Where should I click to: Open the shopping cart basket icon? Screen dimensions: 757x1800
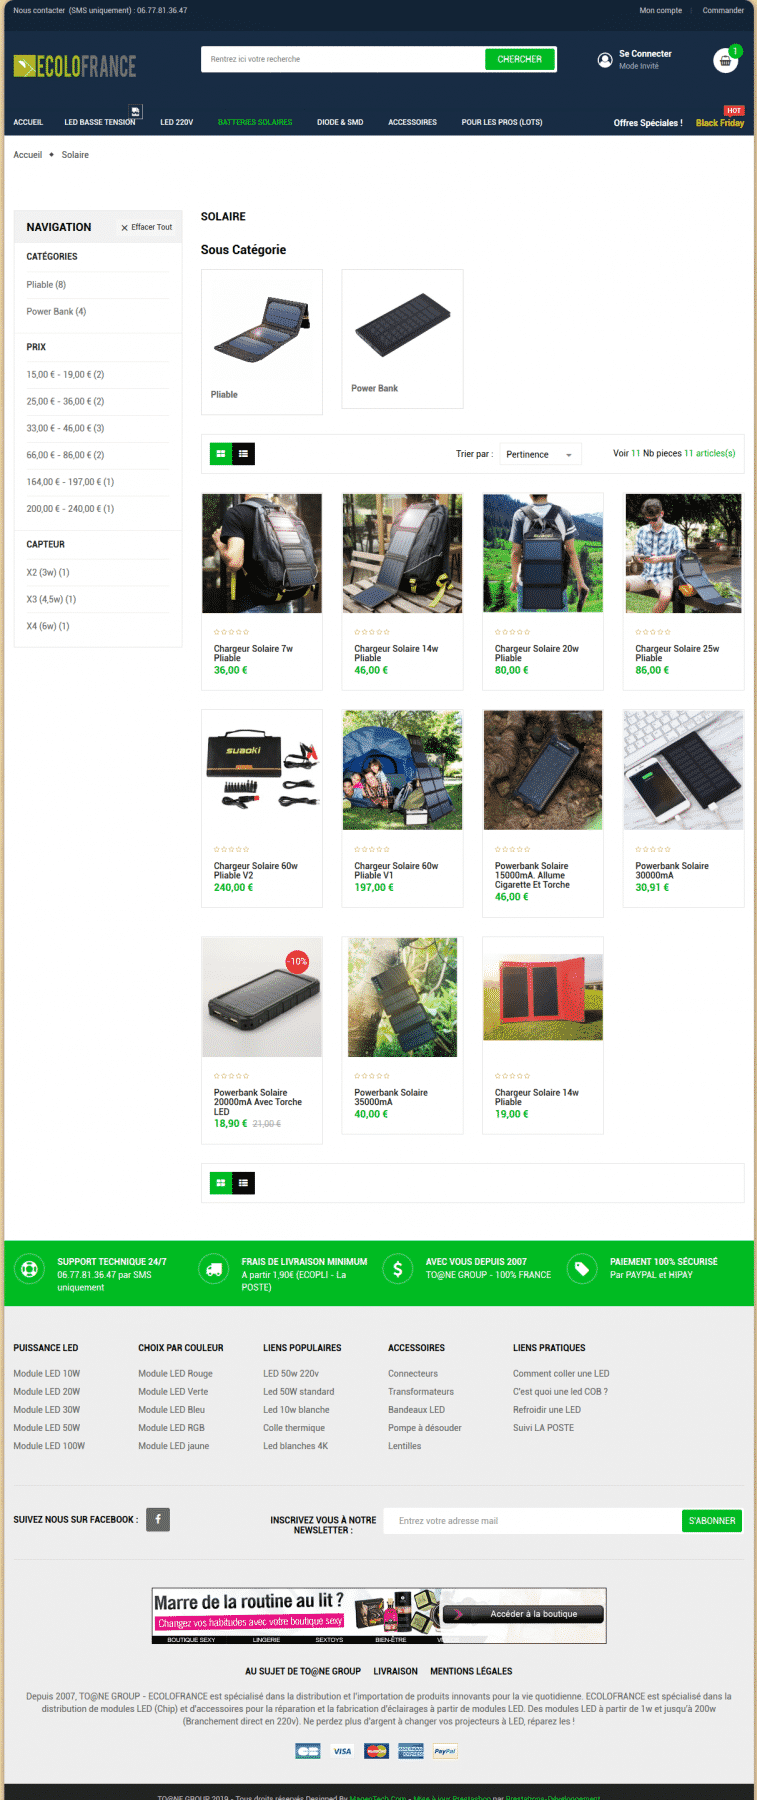tap(726, 60)
